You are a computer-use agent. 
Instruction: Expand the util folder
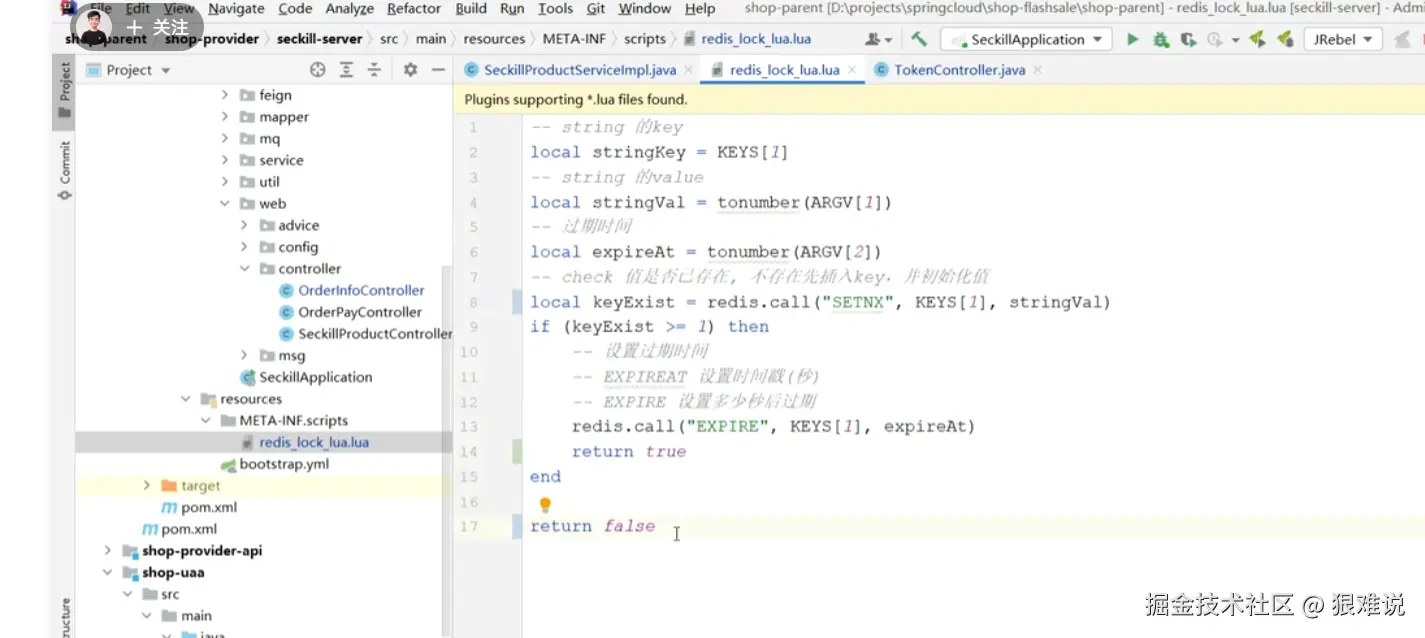(225, 182)
